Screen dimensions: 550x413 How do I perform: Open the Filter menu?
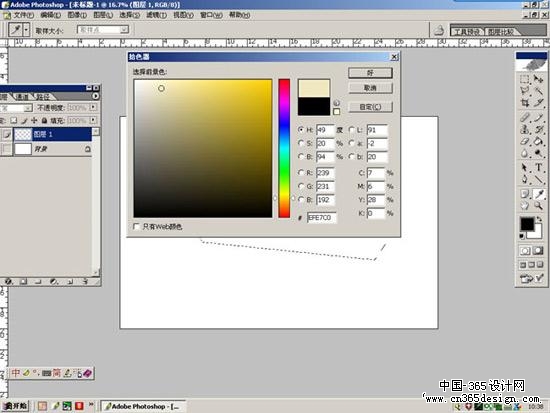pos(156,15)
